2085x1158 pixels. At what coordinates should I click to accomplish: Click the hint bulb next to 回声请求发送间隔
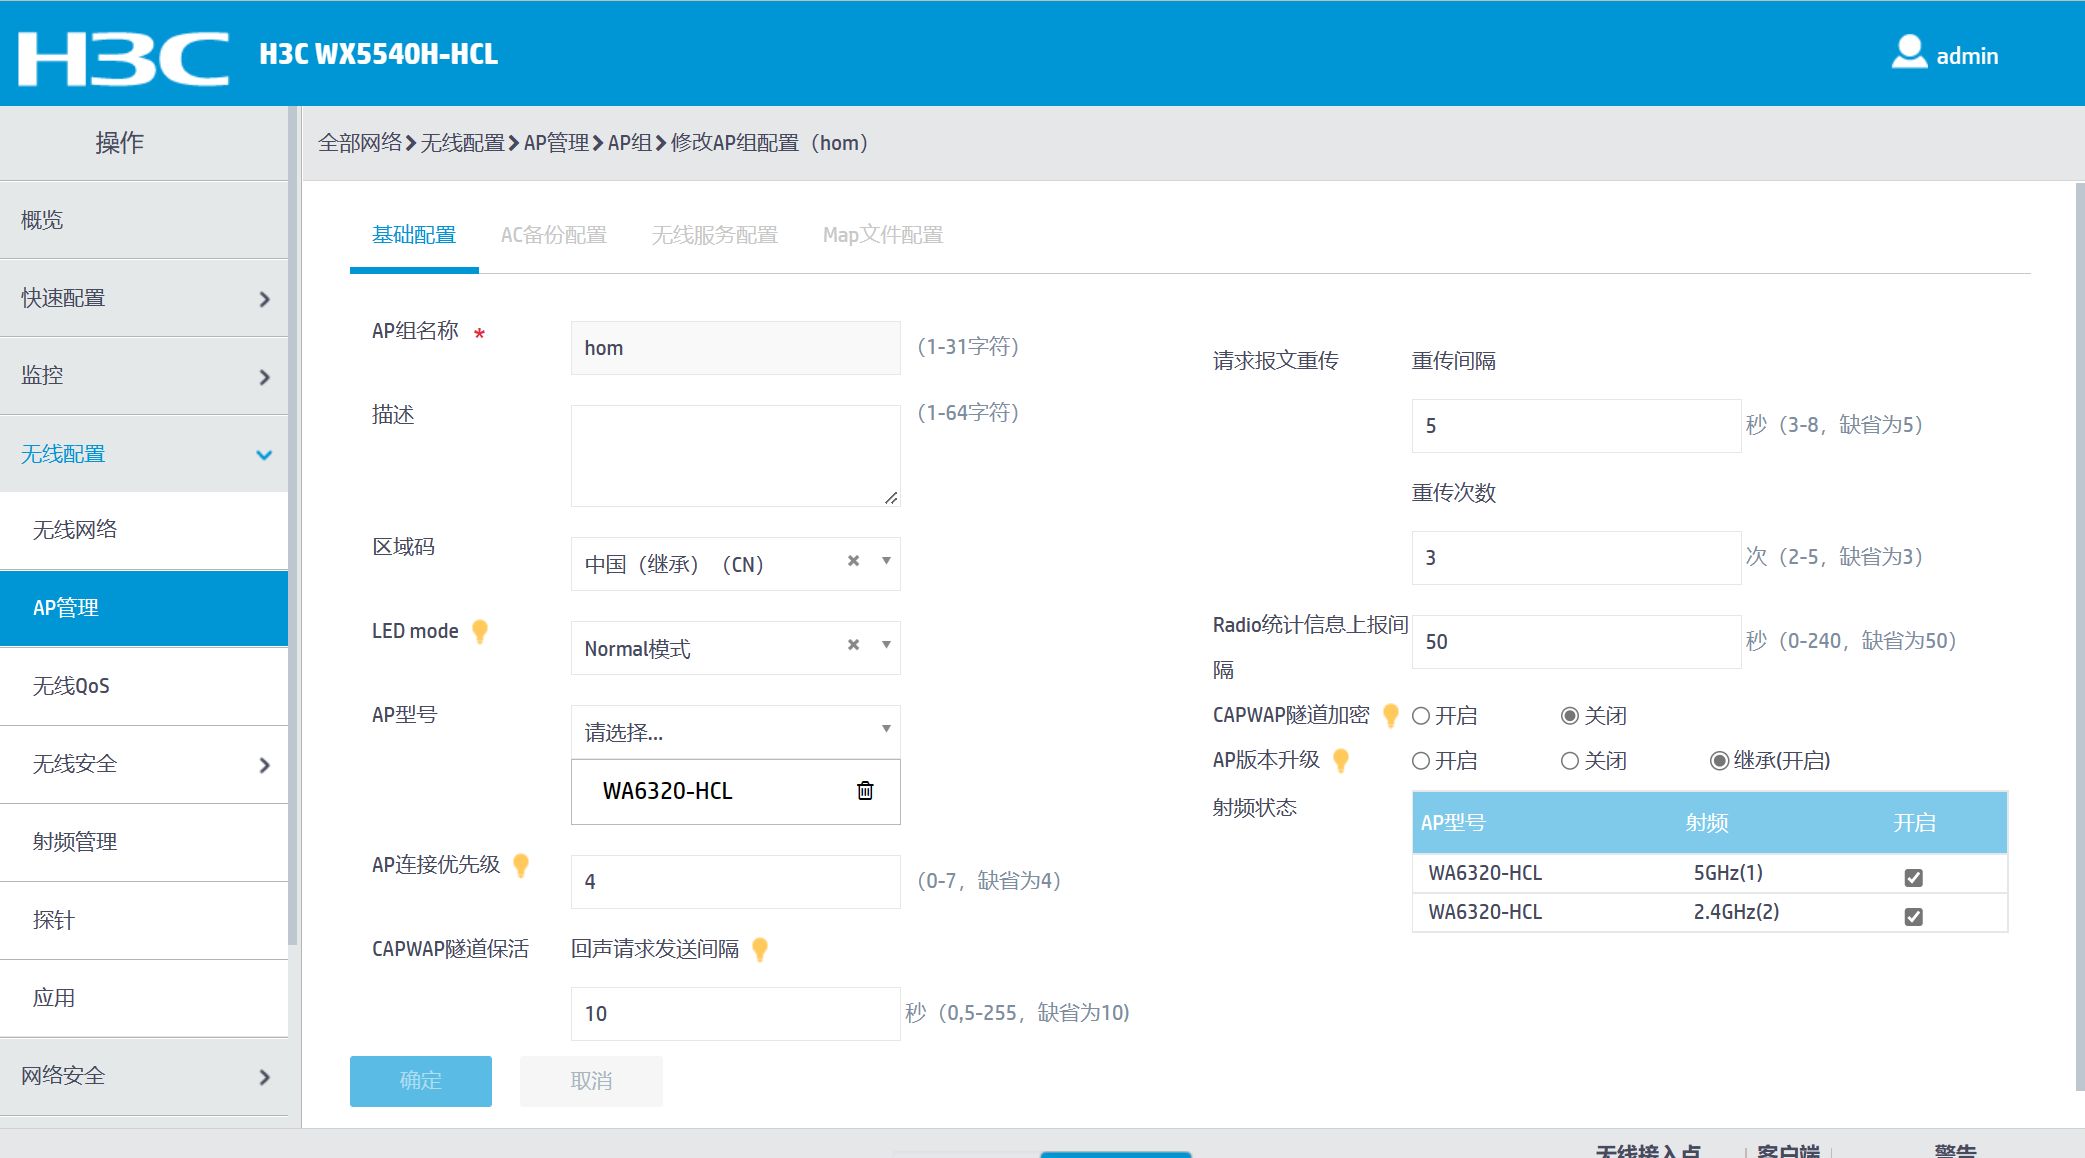(x=760, y=949)
